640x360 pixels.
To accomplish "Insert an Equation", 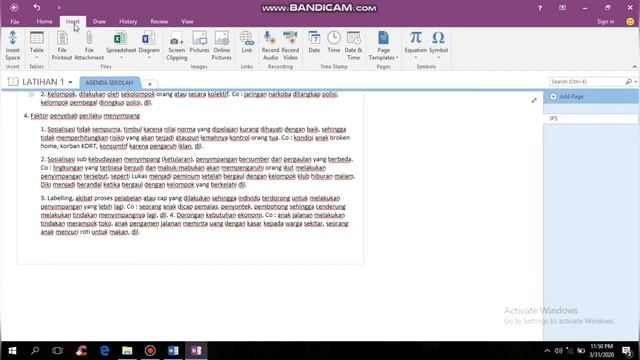I will [416, 45].
